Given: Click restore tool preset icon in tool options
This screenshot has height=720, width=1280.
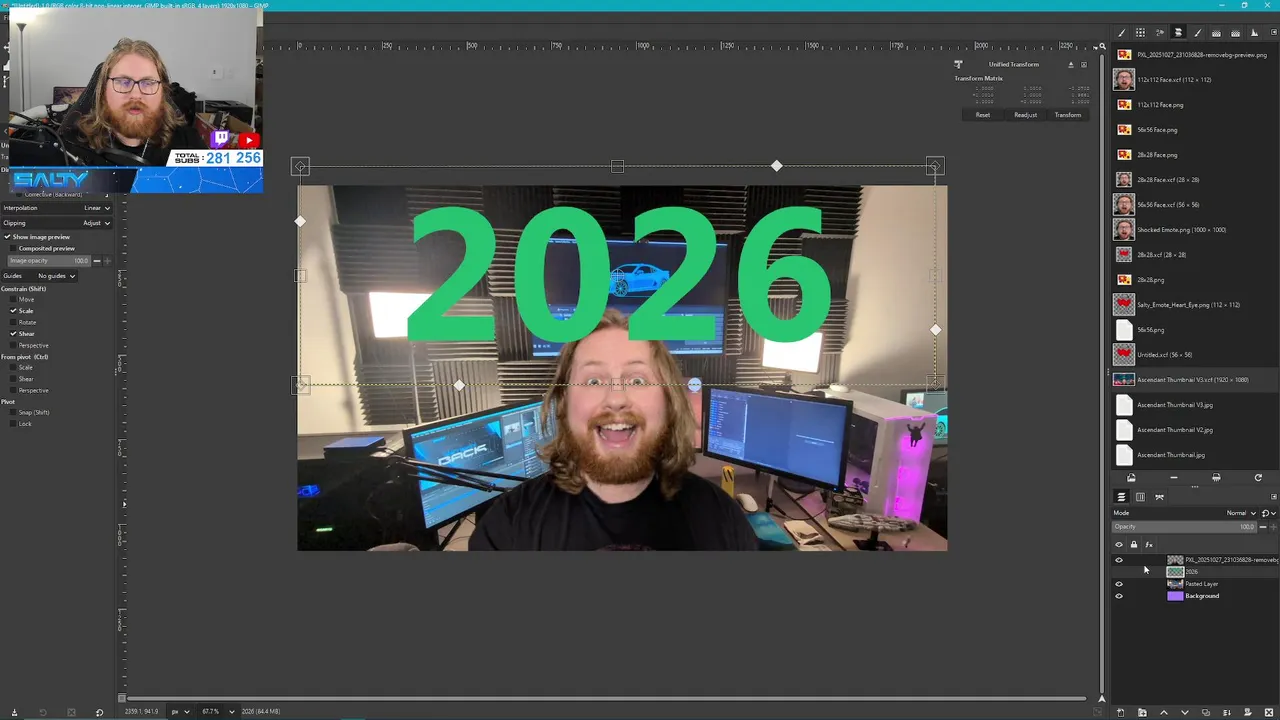Looking at the screenshot, I should (42, 712).
